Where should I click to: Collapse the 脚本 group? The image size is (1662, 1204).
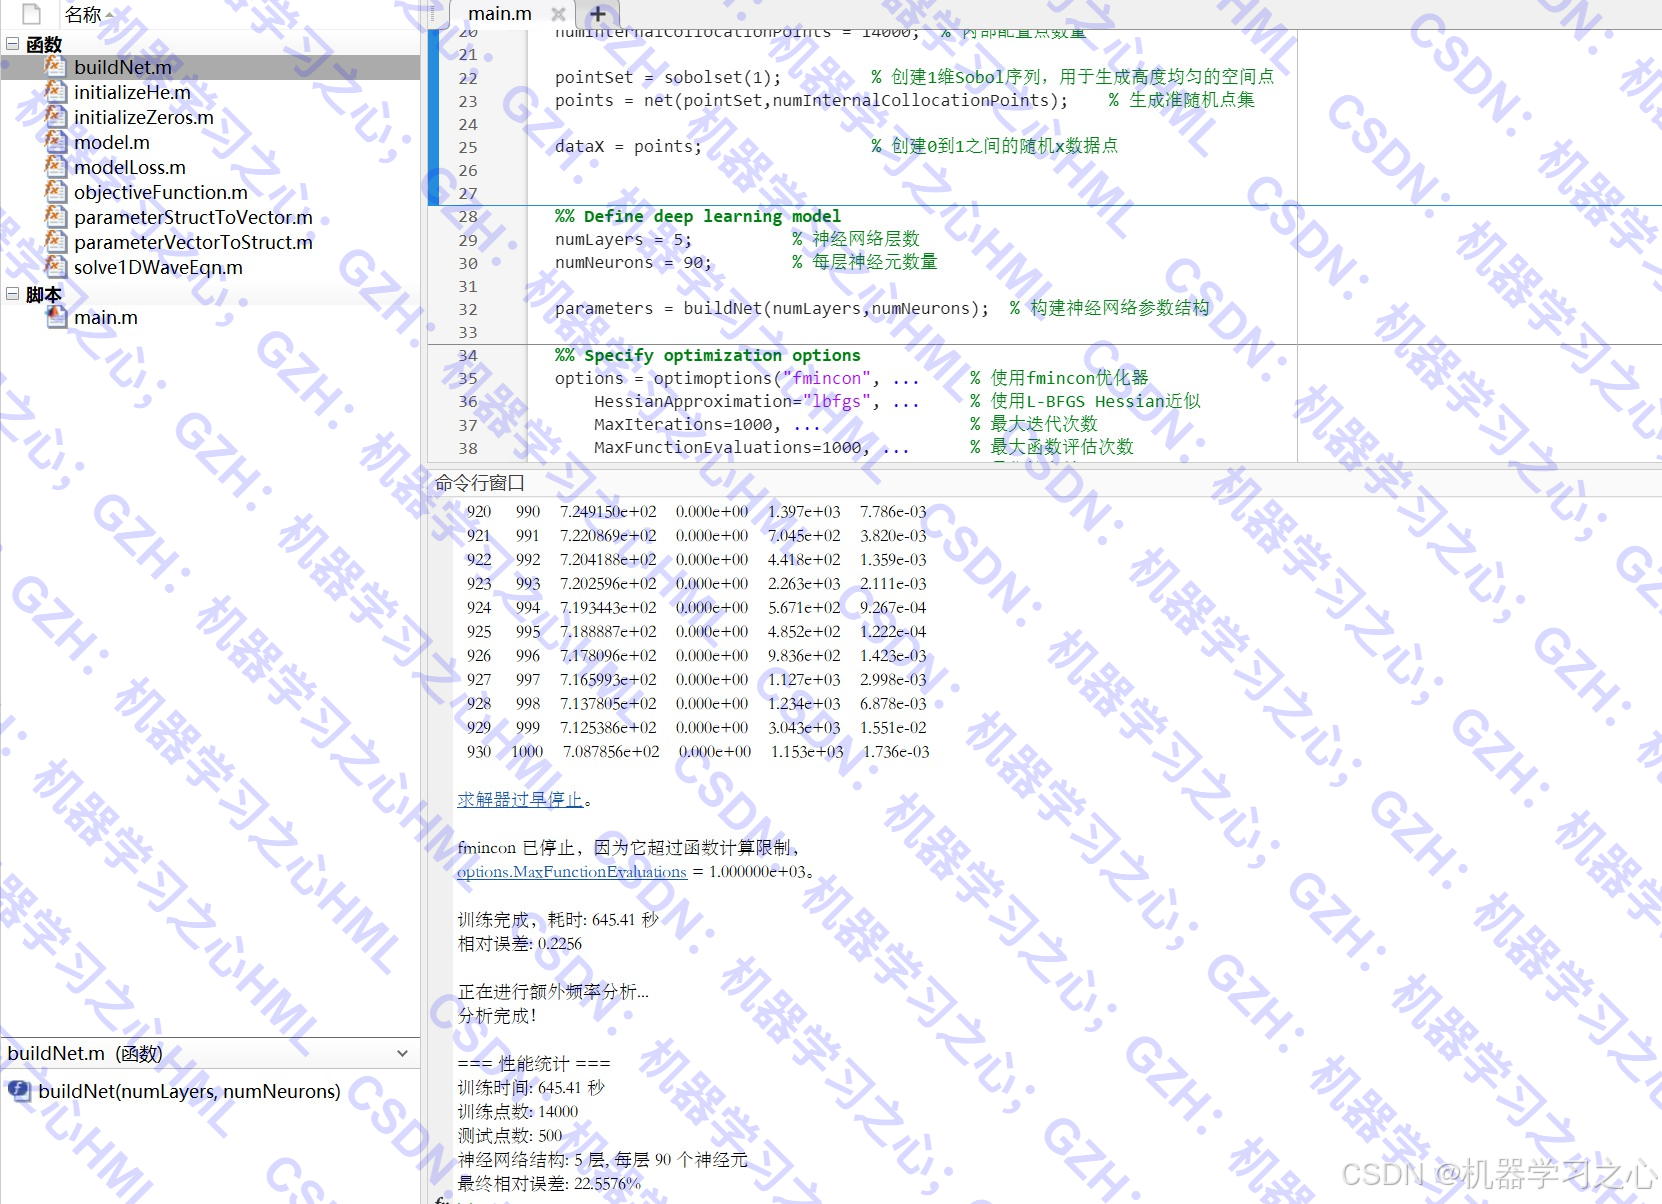click(x=12, y=293)
